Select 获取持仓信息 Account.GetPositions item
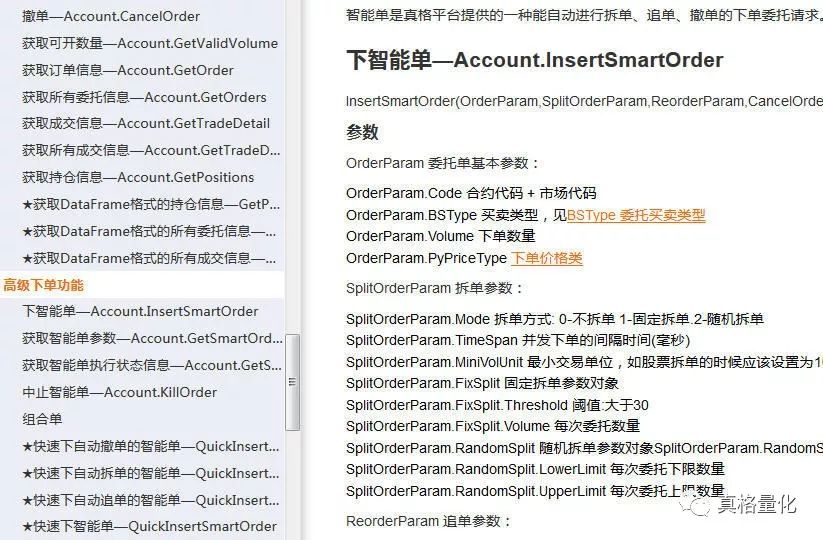This screenshot has height=540, width=823. click(138, 177)
